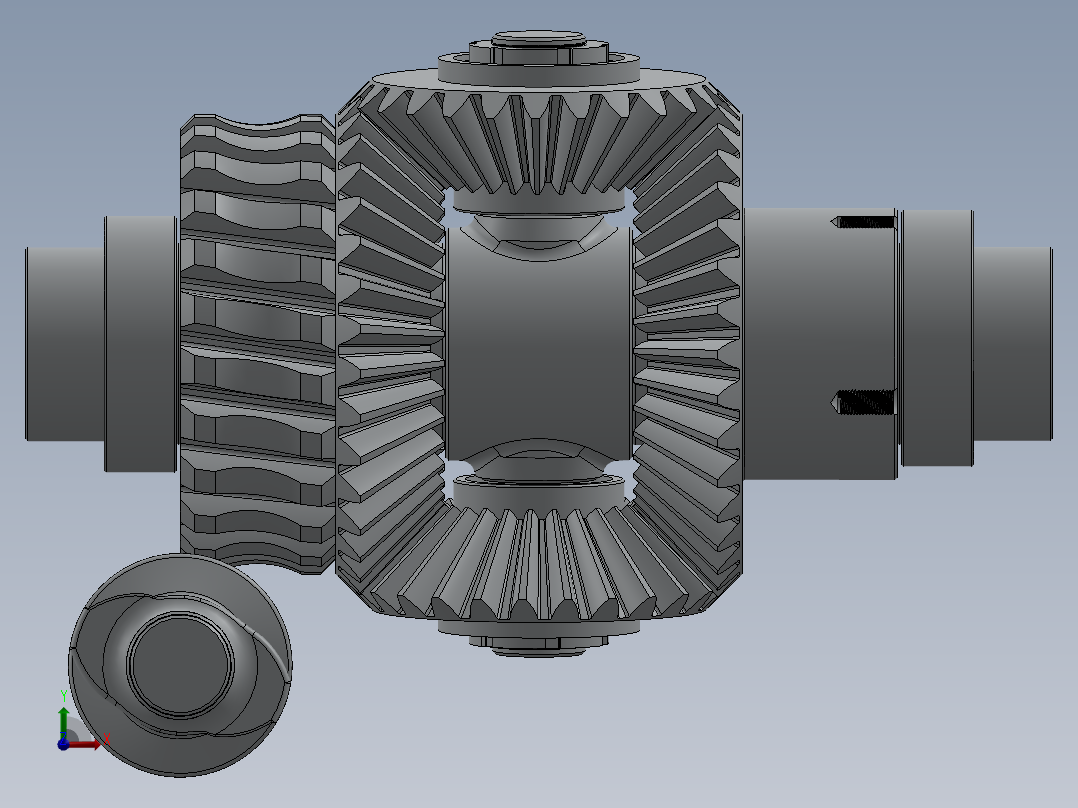Viewport: 1078px width, 808px height.
Task: Select the upper set screw on right hub
Action: tap(863, 222)
